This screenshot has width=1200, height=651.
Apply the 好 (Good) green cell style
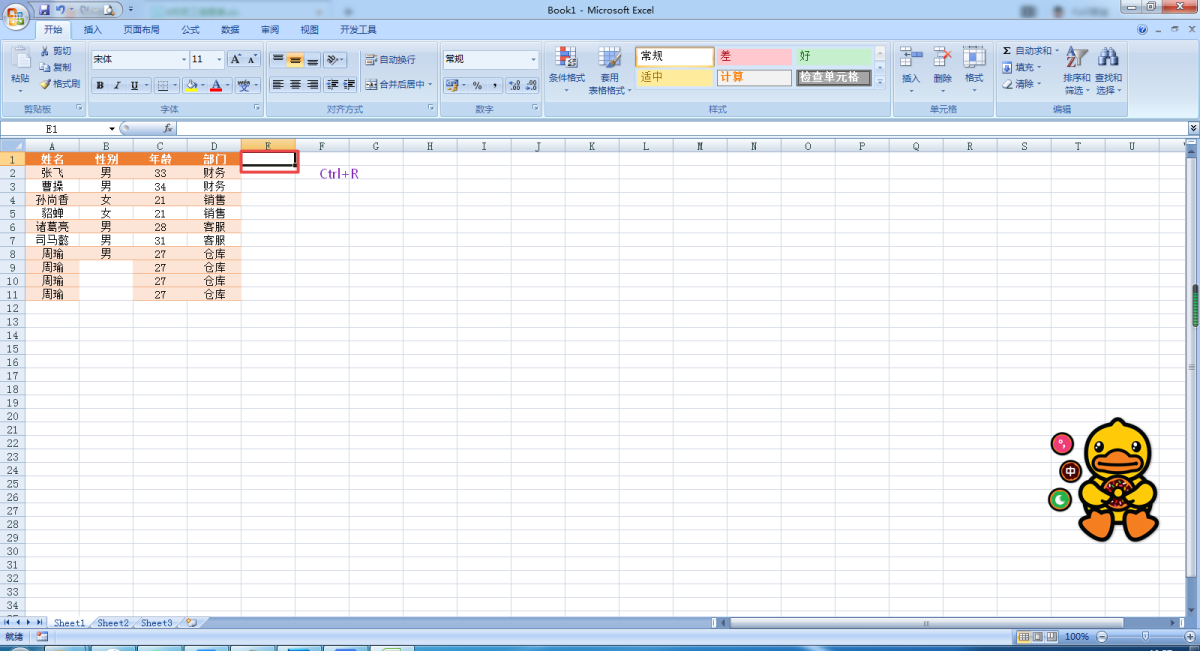833,57
